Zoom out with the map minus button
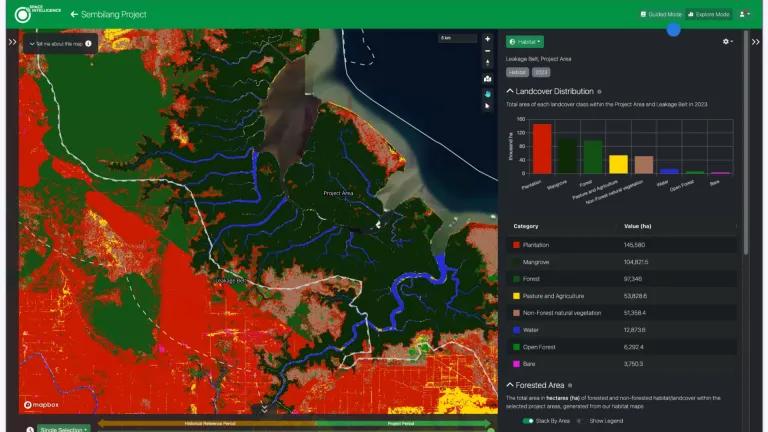This screenshot has height=432, width=768. click(x=487, y=51)
